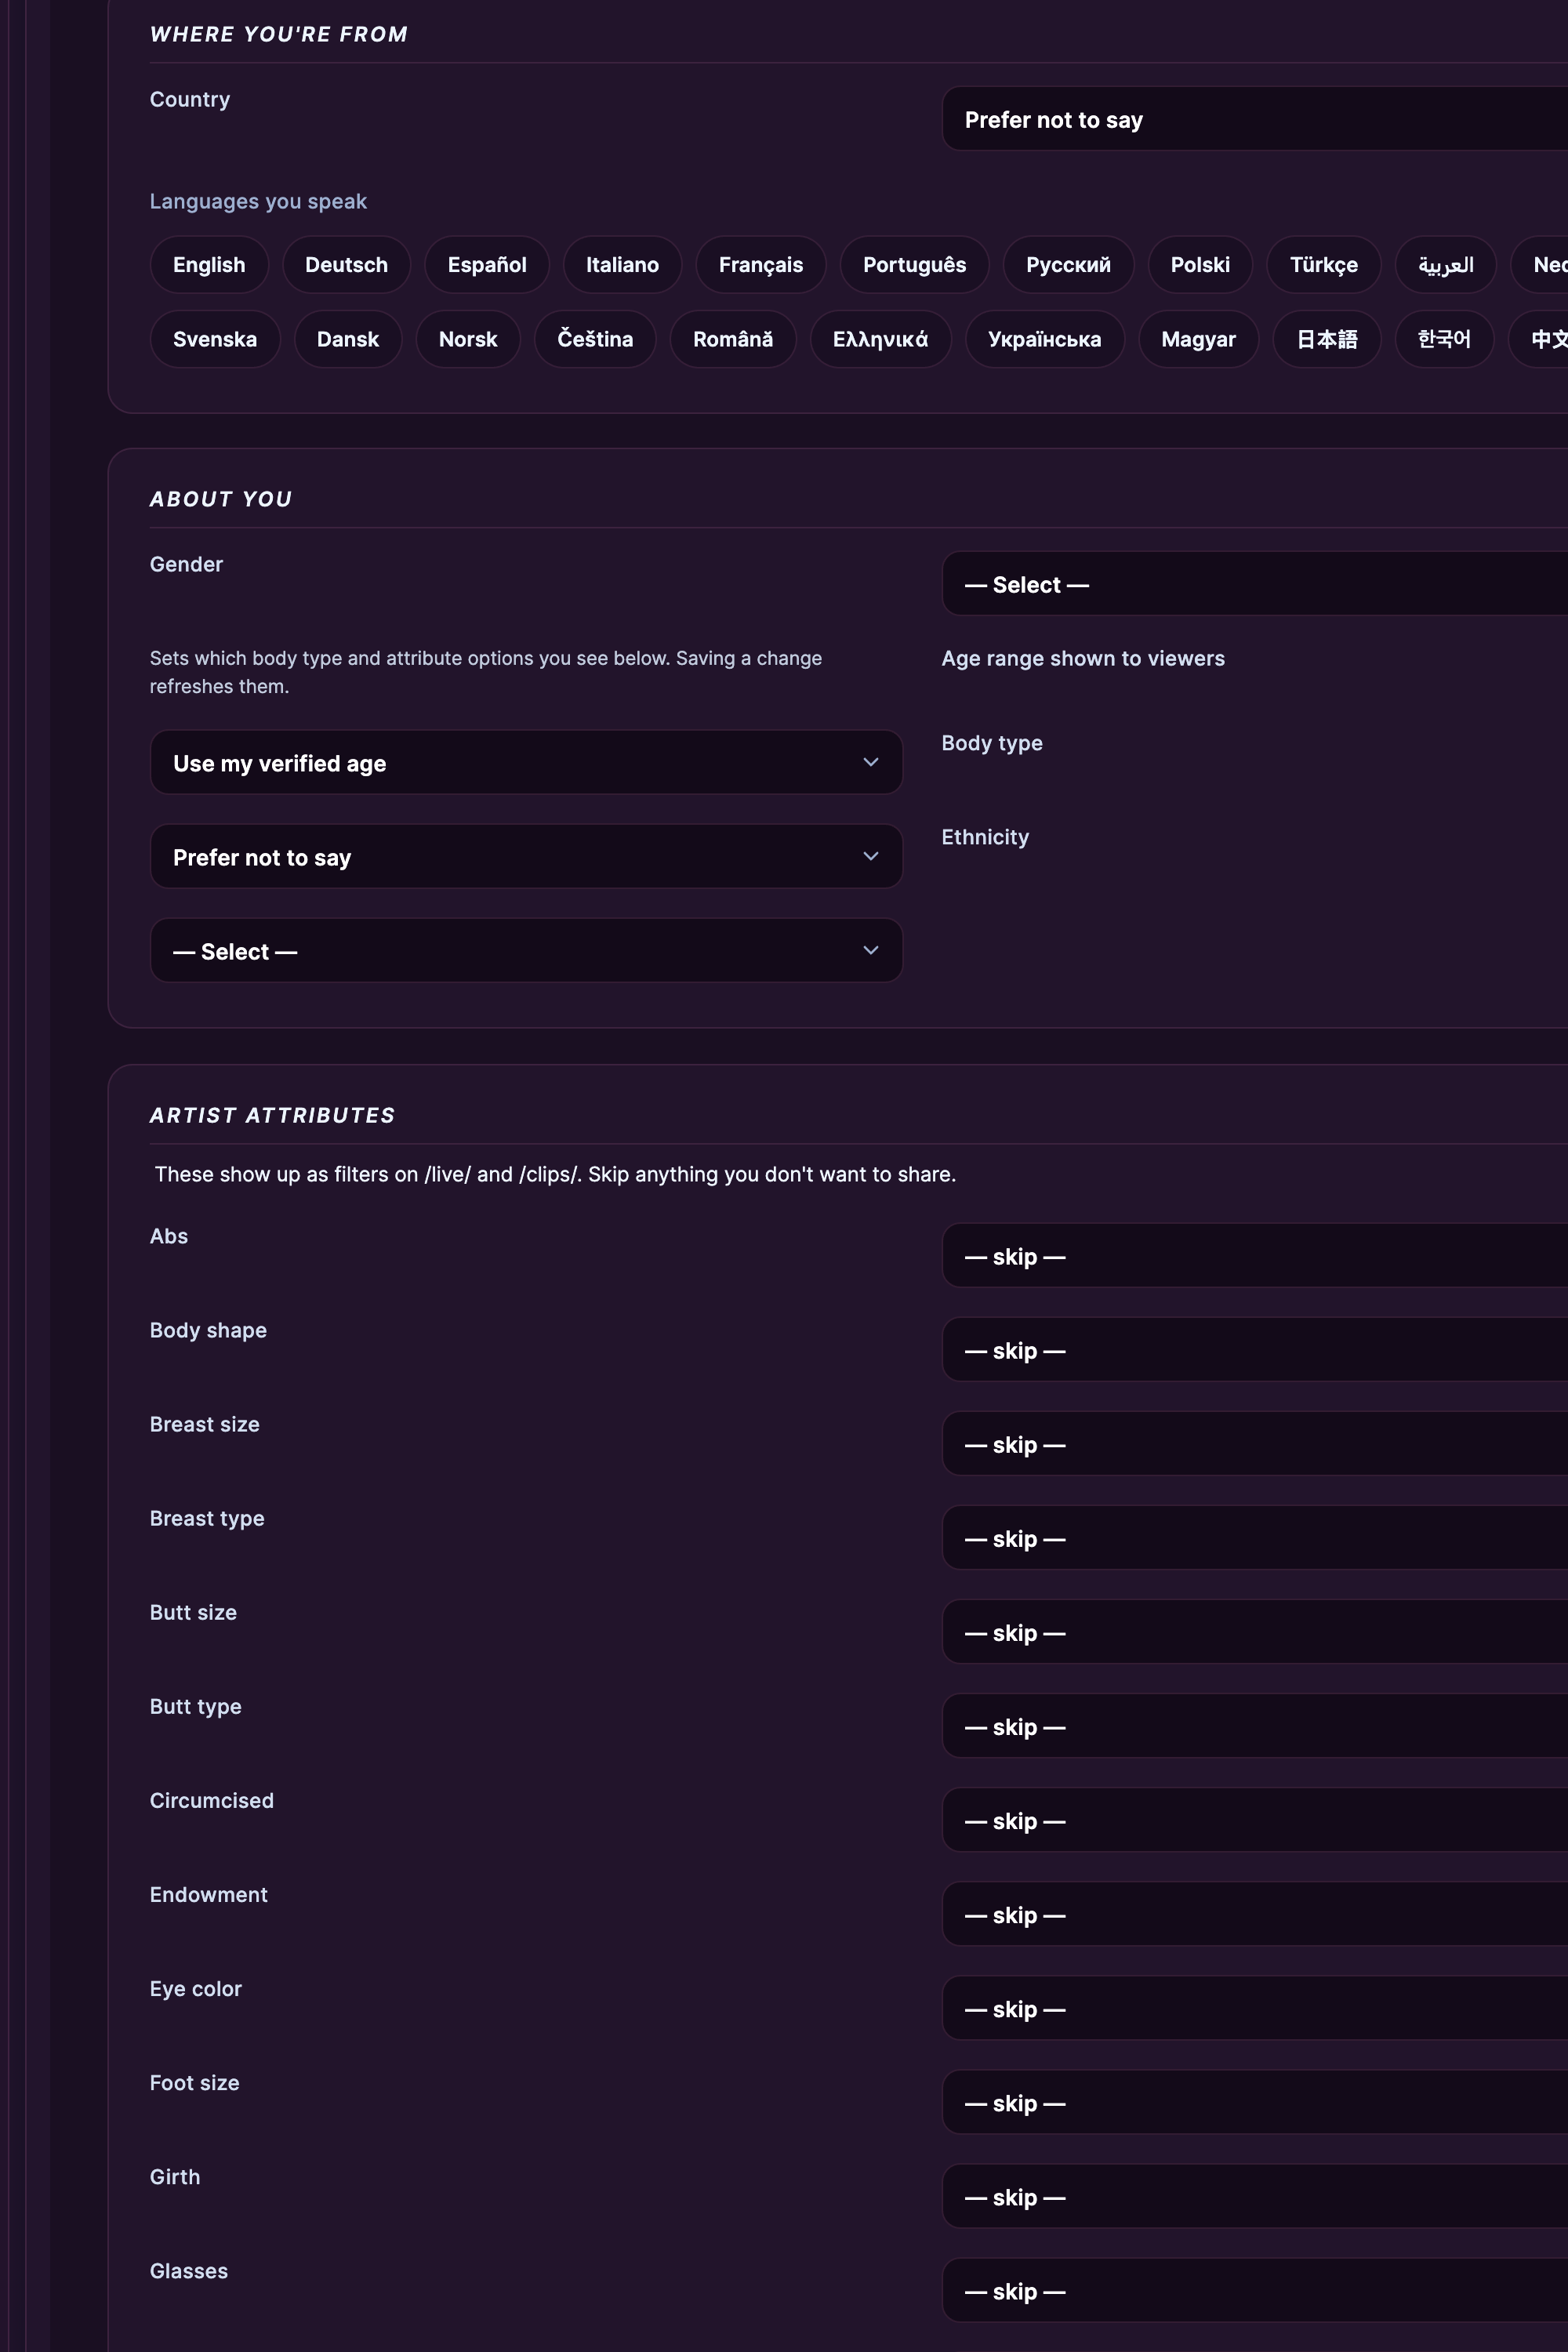
Task: Toggle the Español language chip
Action: [487, 265]
